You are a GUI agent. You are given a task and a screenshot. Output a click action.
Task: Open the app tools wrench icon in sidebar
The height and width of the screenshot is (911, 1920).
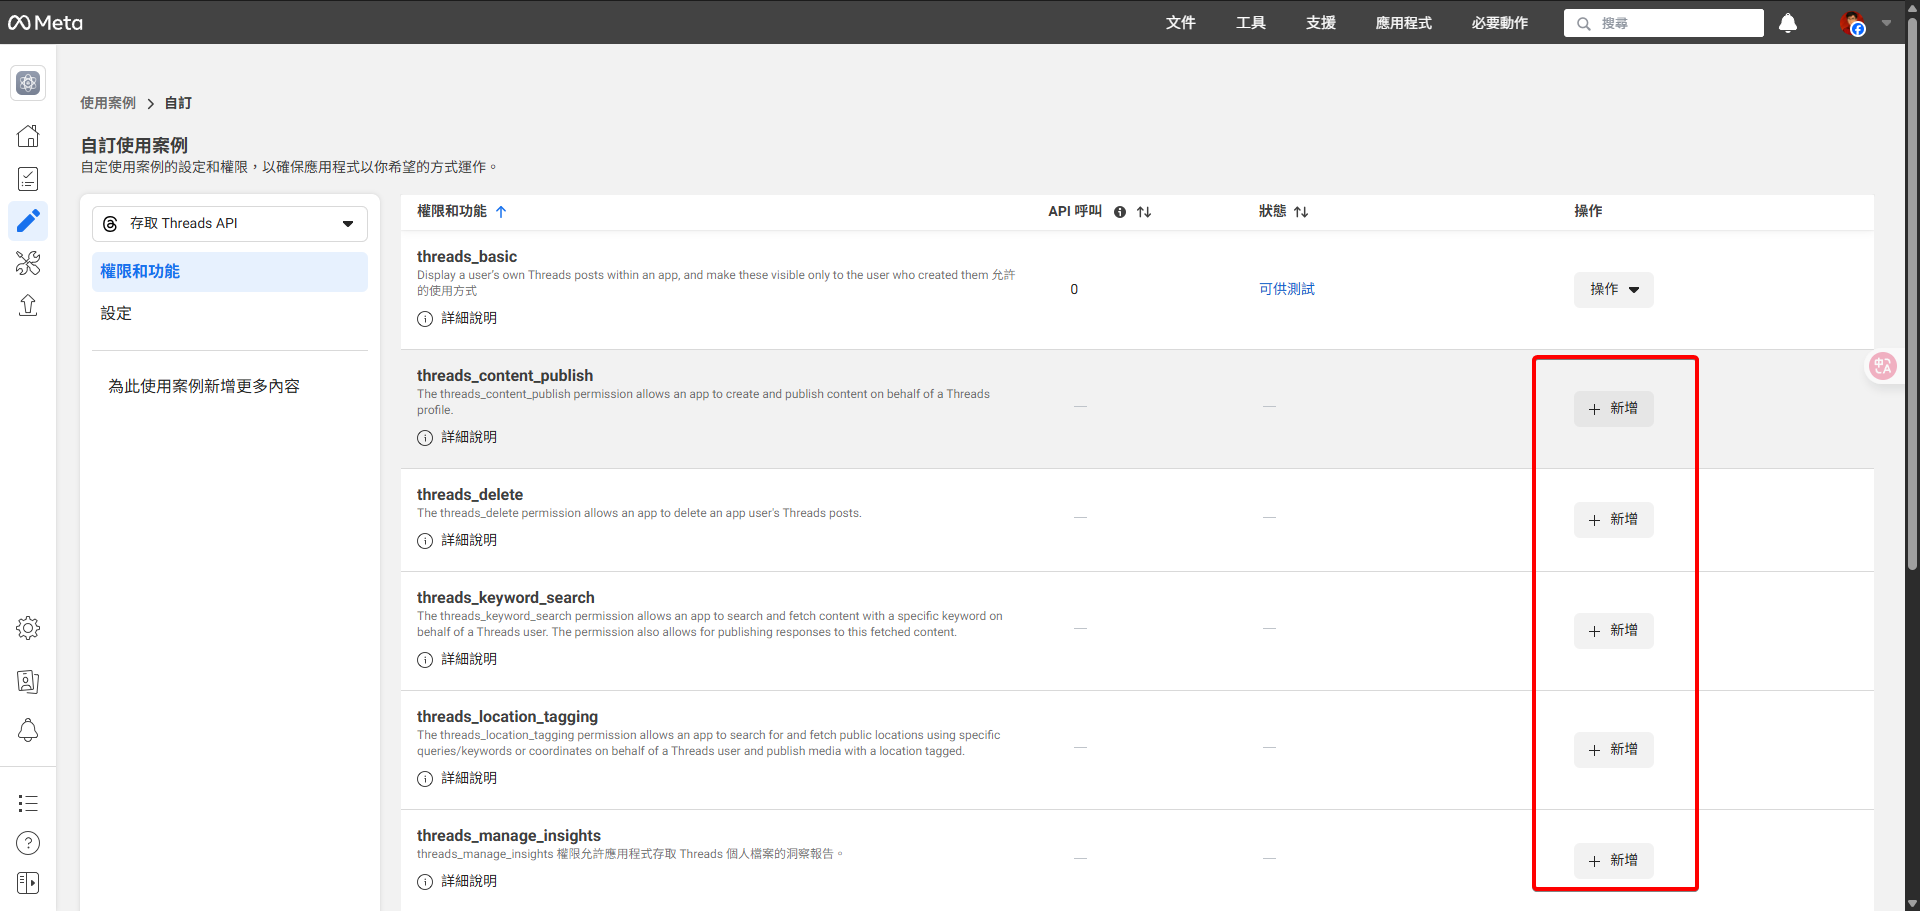point(28,263)
